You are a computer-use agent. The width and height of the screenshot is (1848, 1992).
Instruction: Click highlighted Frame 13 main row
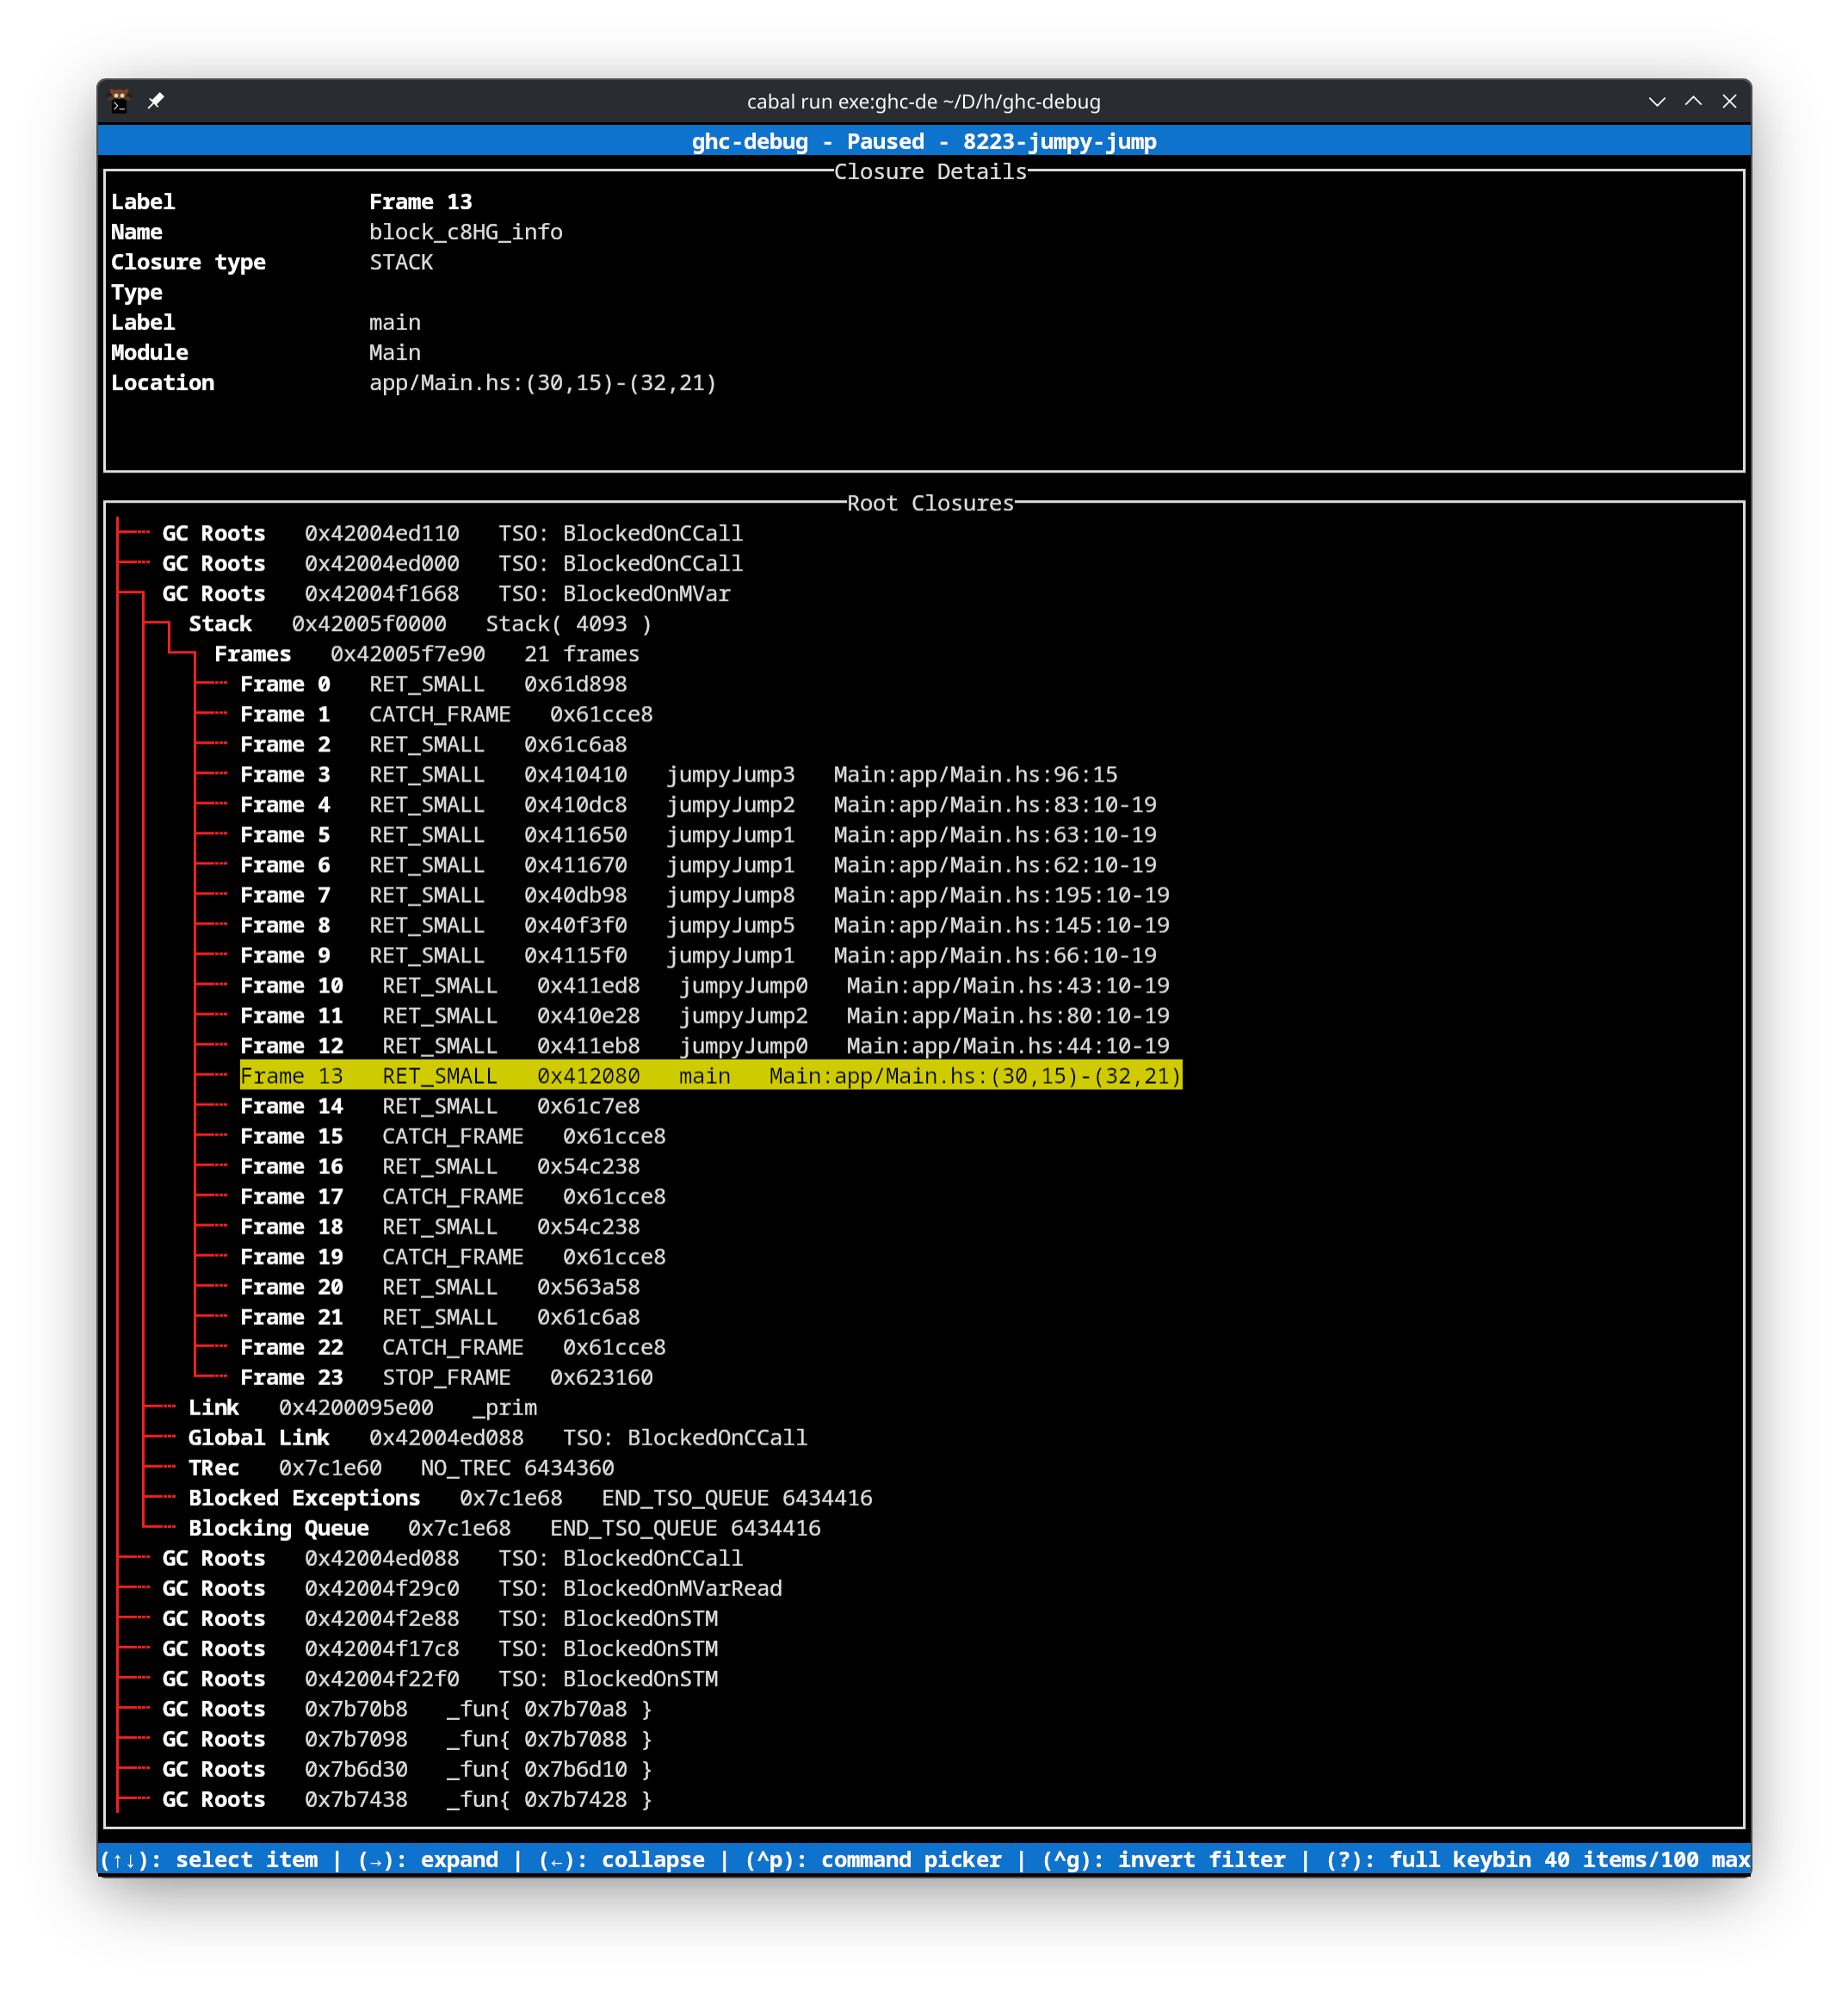click(711, 1076)
